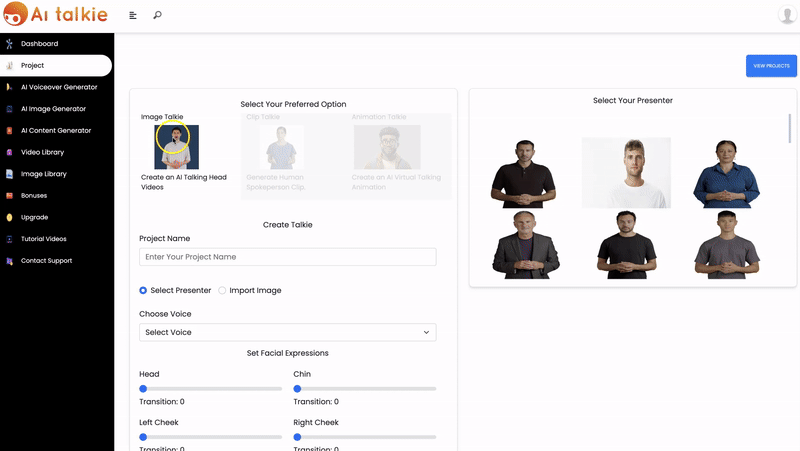Open the user profile avatar

point(787,15)
